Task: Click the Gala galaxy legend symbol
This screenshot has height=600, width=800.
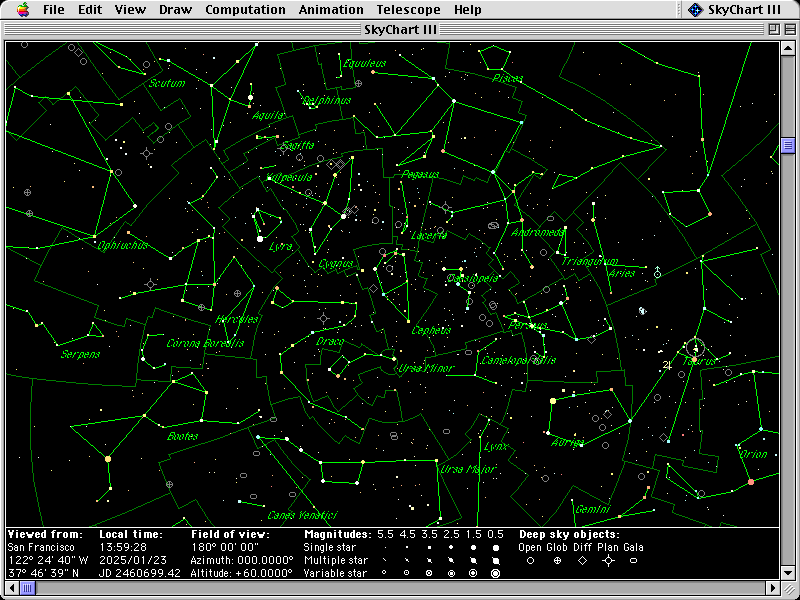Action: (633, 561)
